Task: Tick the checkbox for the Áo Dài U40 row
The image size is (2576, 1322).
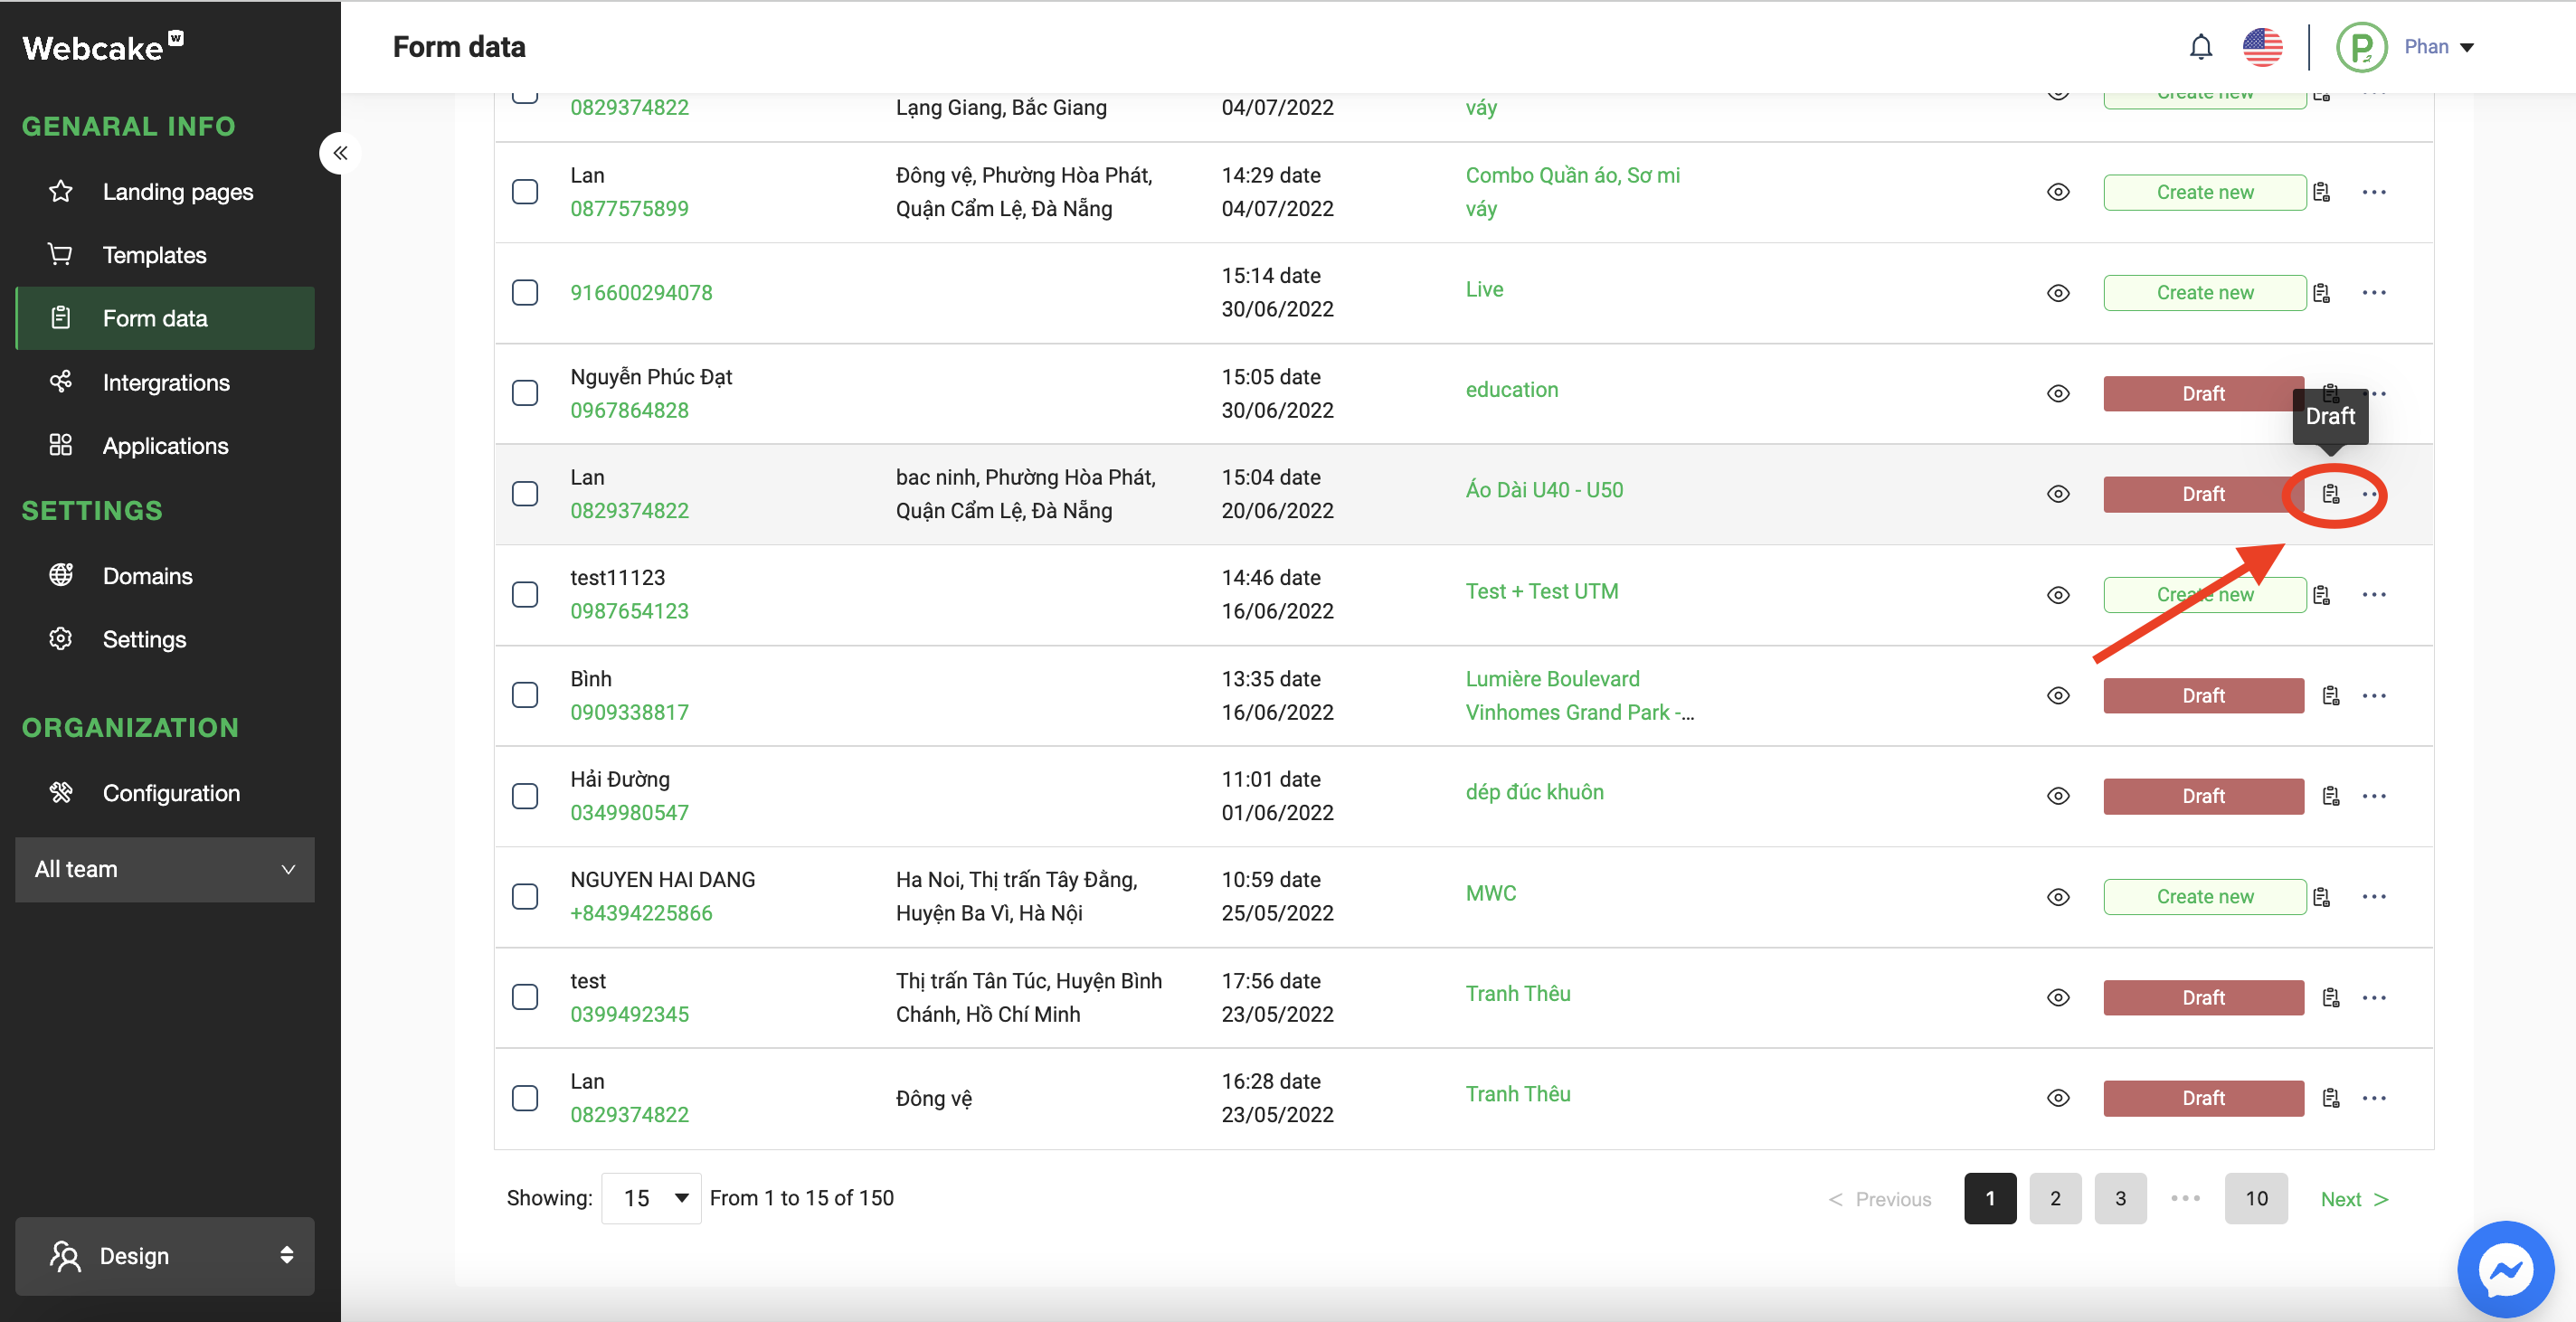Action: (x=525, y=494)
